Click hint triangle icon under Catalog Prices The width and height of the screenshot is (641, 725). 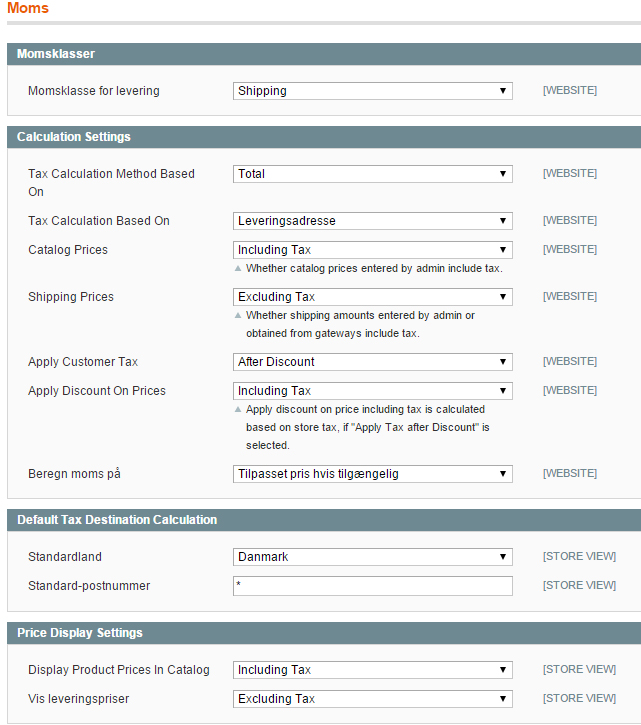tap(238, 268)
